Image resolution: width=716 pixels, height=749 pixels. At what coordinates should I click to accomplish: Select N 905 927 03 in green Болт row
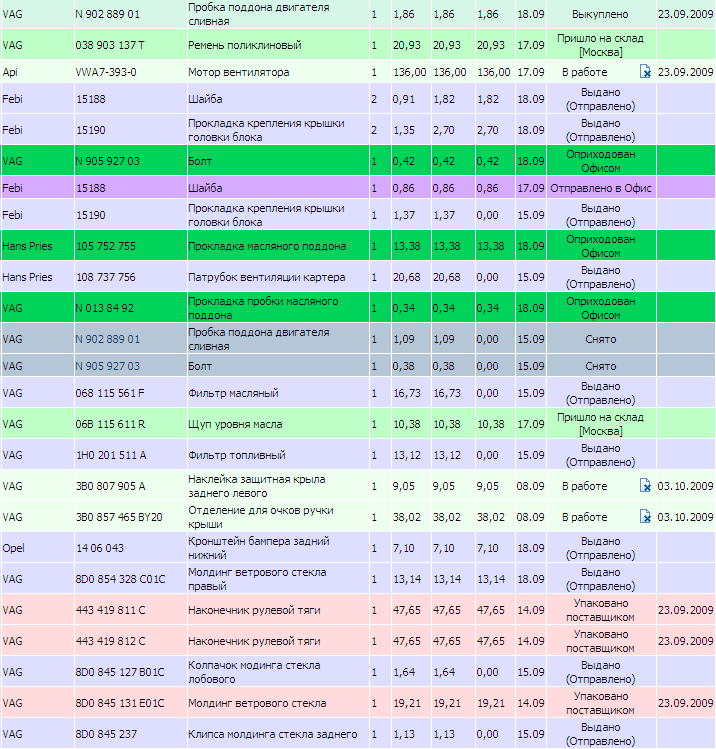pyautogui.click(x=107, y=161)
